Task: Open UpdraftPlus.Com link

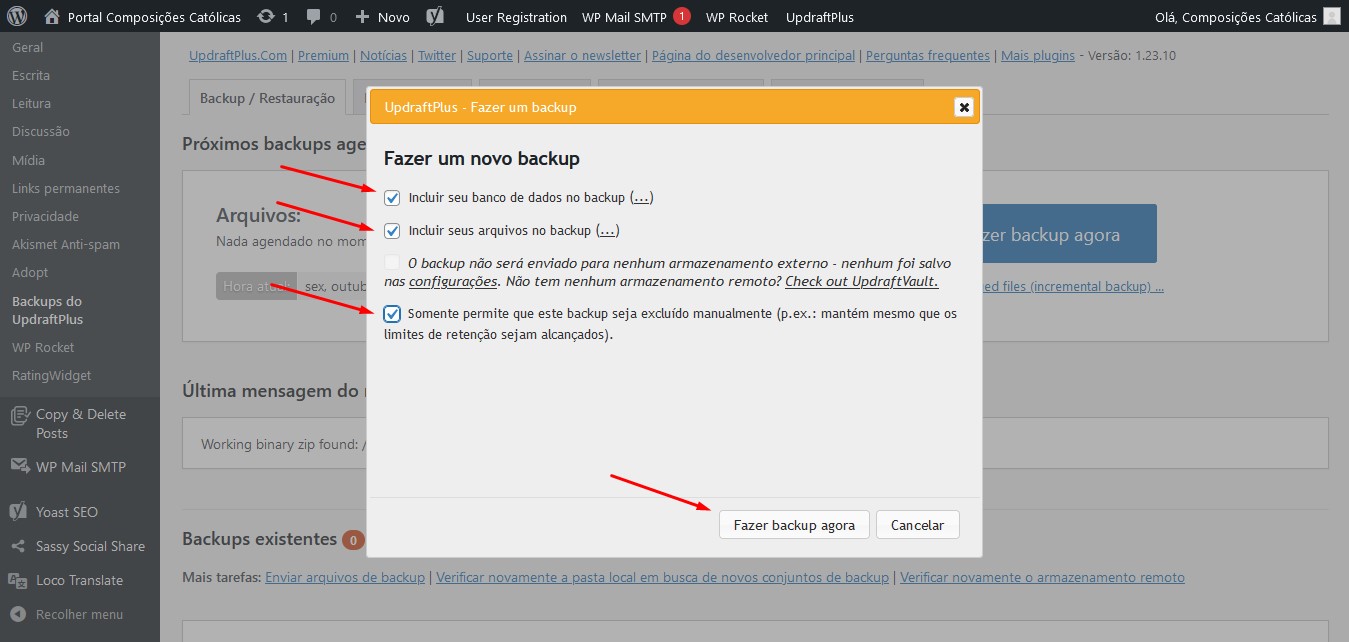Action: (x=238, y=56)
